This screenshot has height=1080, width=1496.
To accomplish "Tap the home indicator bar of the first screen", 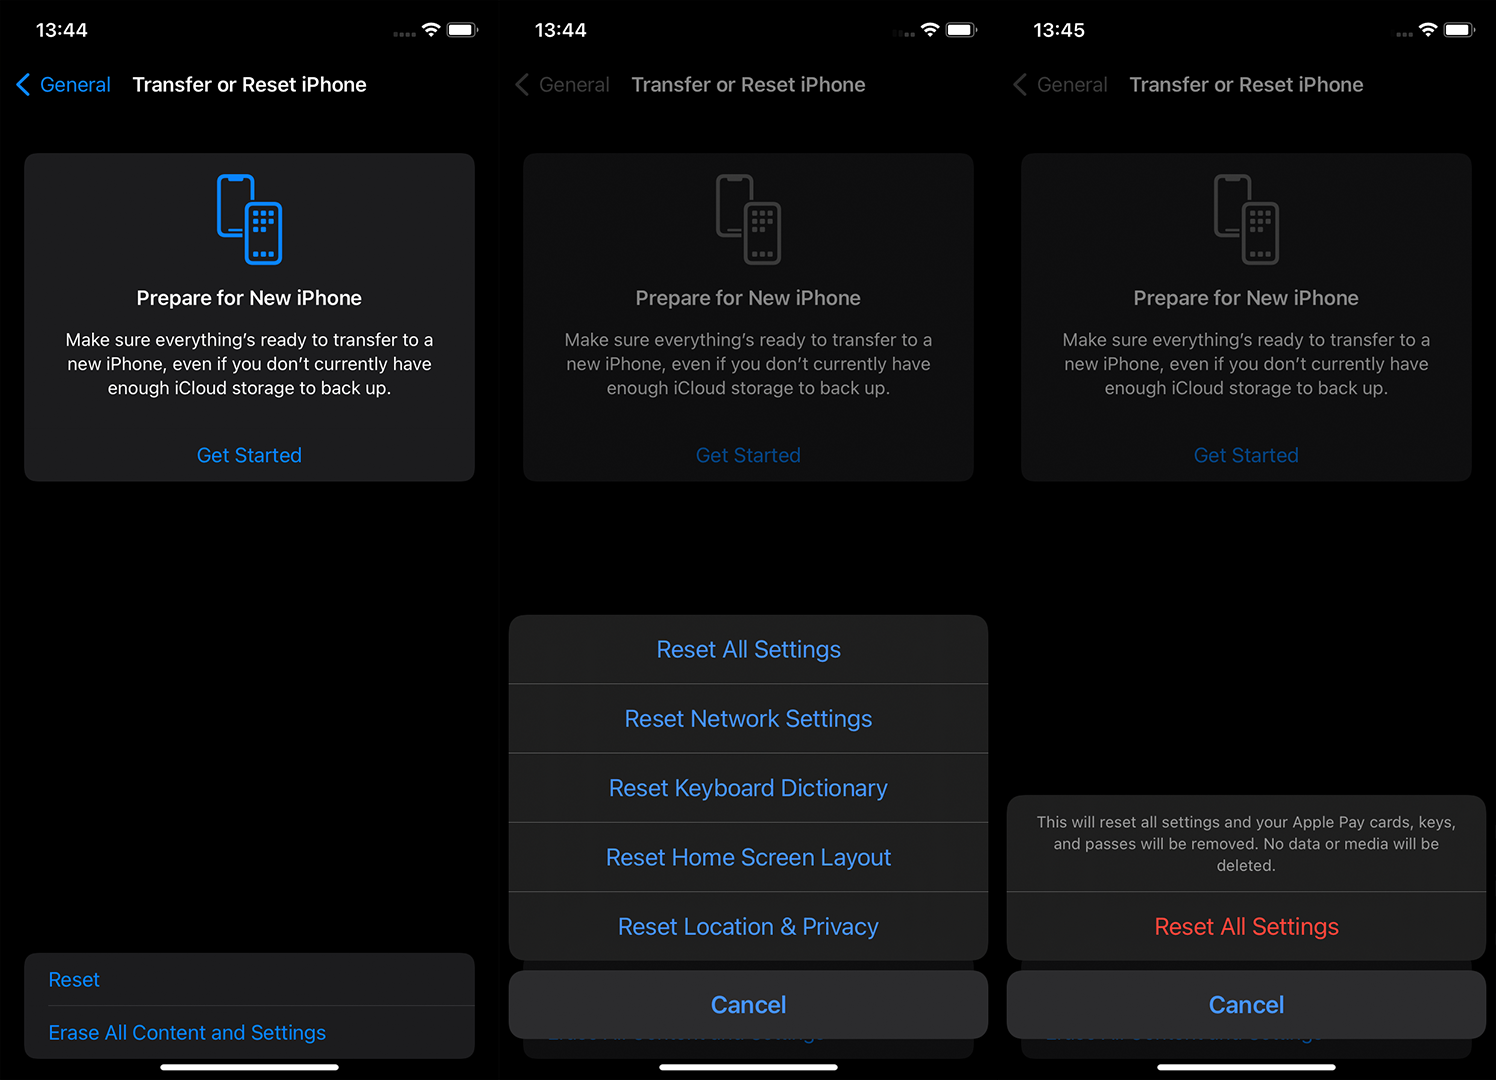I will (249, 1067).
